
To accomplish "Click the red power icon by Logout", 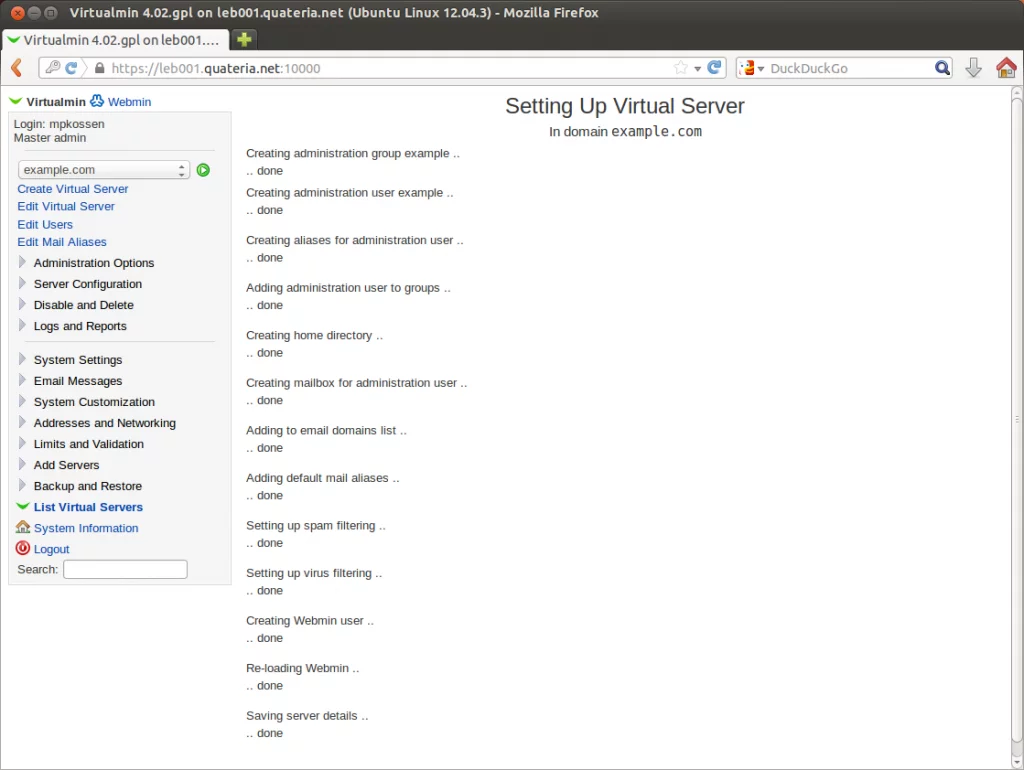I will click(23, 548).
